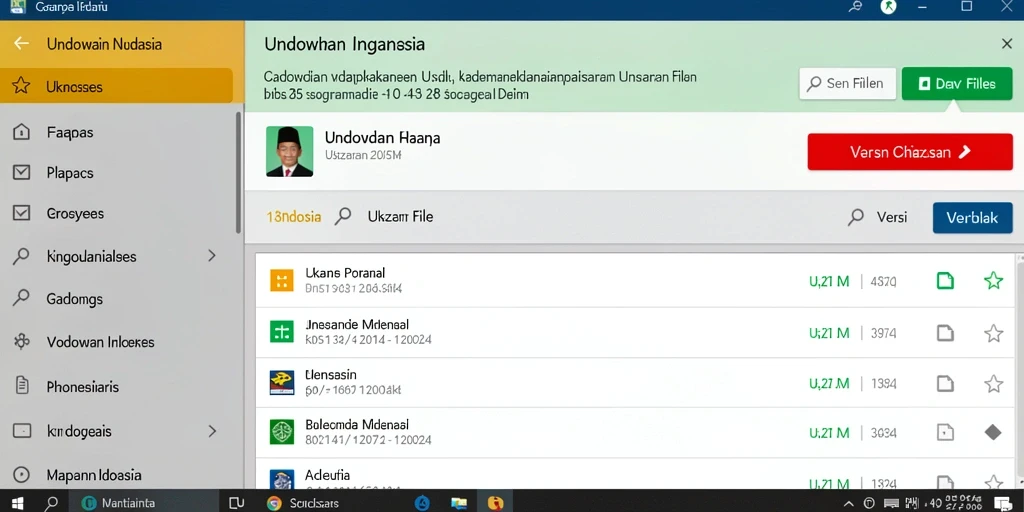Select the 18ndosia tab label
The height and width of the screenshot is (512, 1024).
(294, 217)
